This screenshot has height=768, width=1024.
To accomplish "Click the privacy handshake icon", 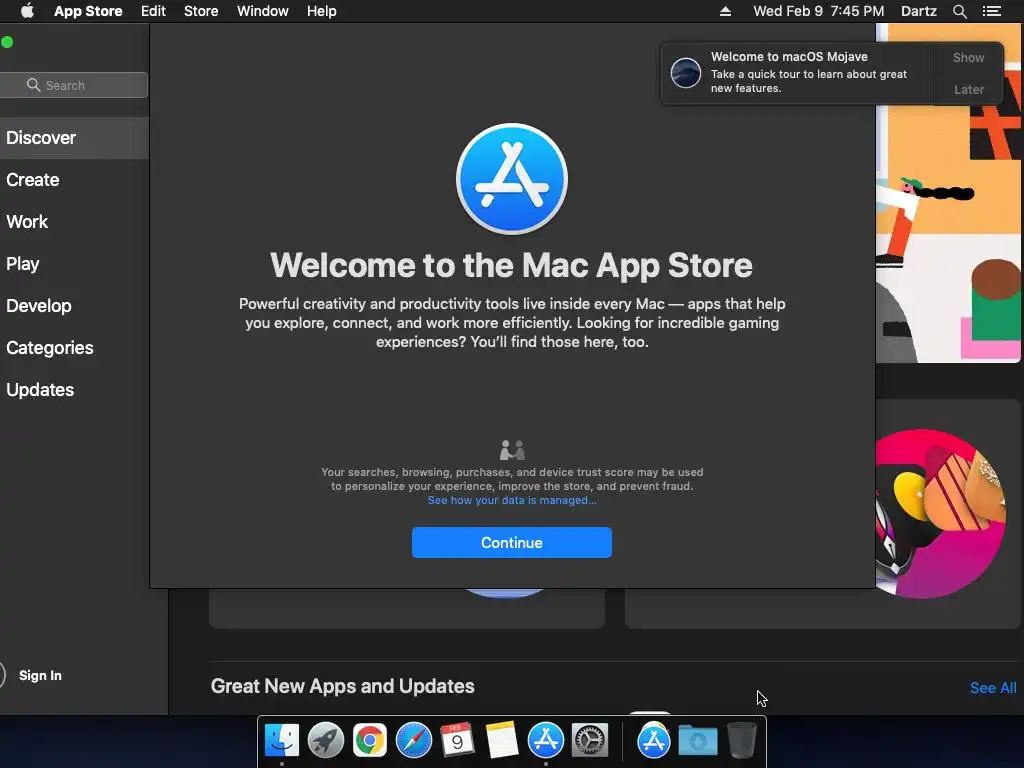I will pyautogui.click(x=512, y=449).
